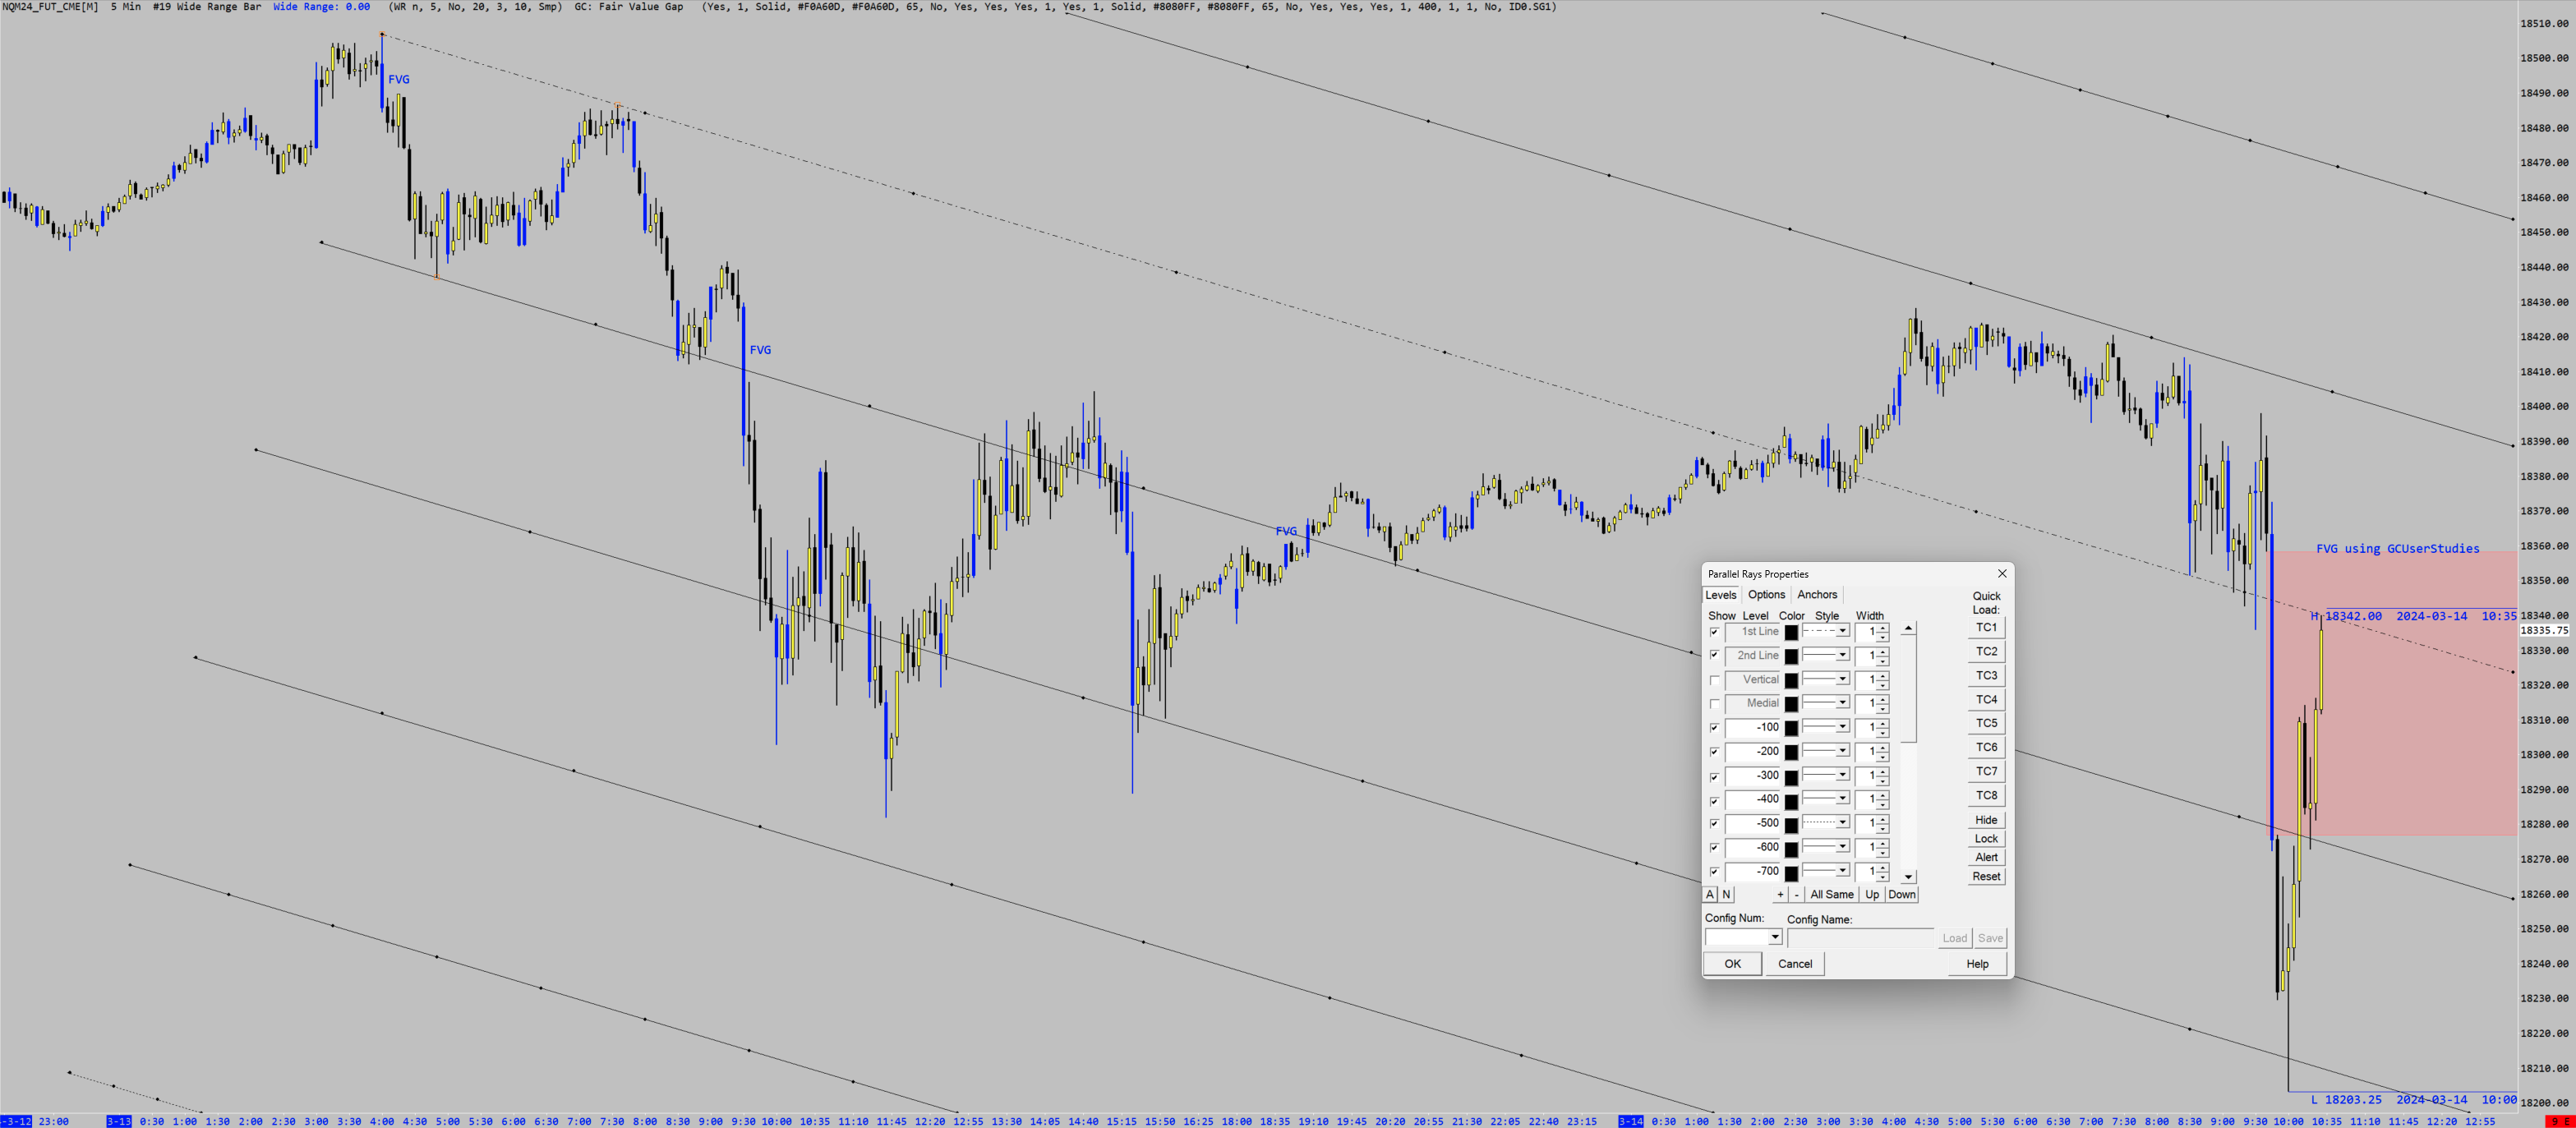Click the N button below the levels
Screen dimensions: 2576x1128
1726,895
